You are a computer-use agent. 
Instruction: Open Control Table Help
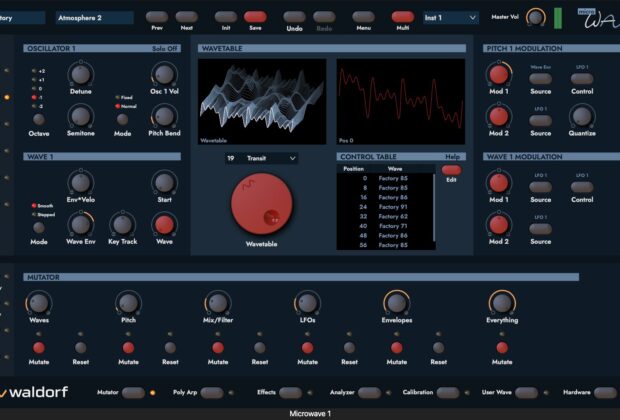pyautogui.click(x=452, y=157)
